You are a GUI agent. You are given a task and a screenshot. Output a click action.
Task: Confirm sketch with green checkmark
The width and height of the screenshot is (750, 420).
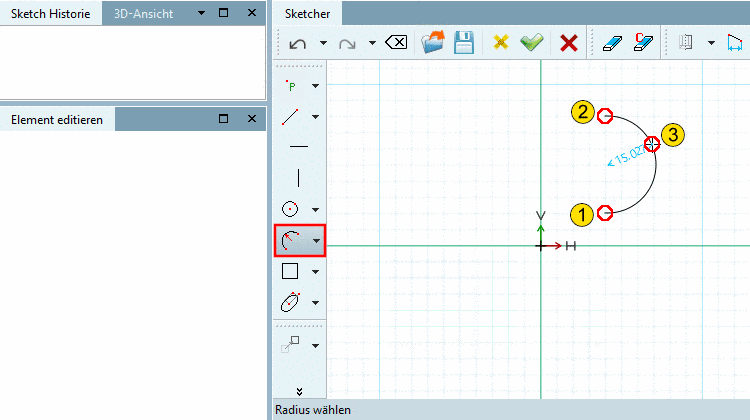coord(532,42)
